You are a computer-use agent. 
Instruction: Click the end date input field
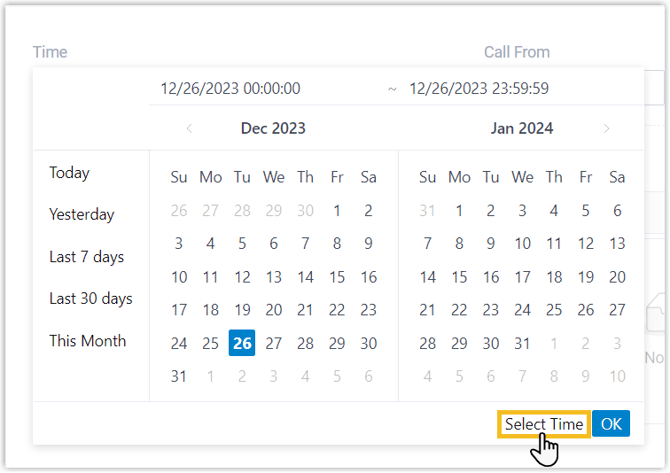[479, 89]
